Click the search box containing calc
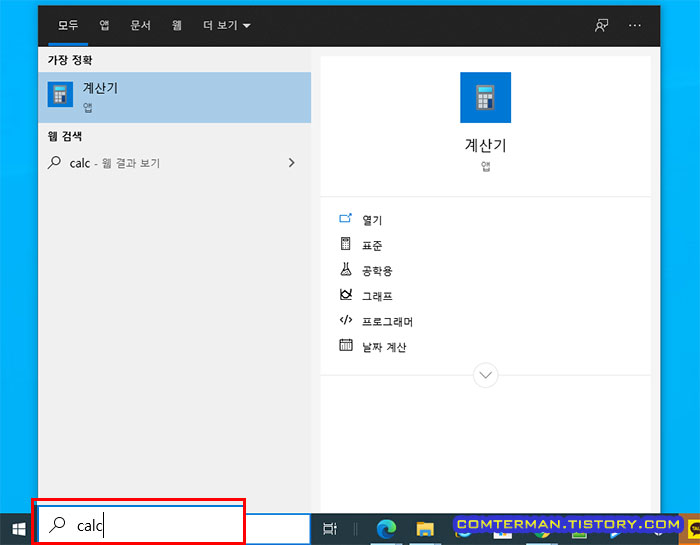700x545 pixels. tap(174, 526)
